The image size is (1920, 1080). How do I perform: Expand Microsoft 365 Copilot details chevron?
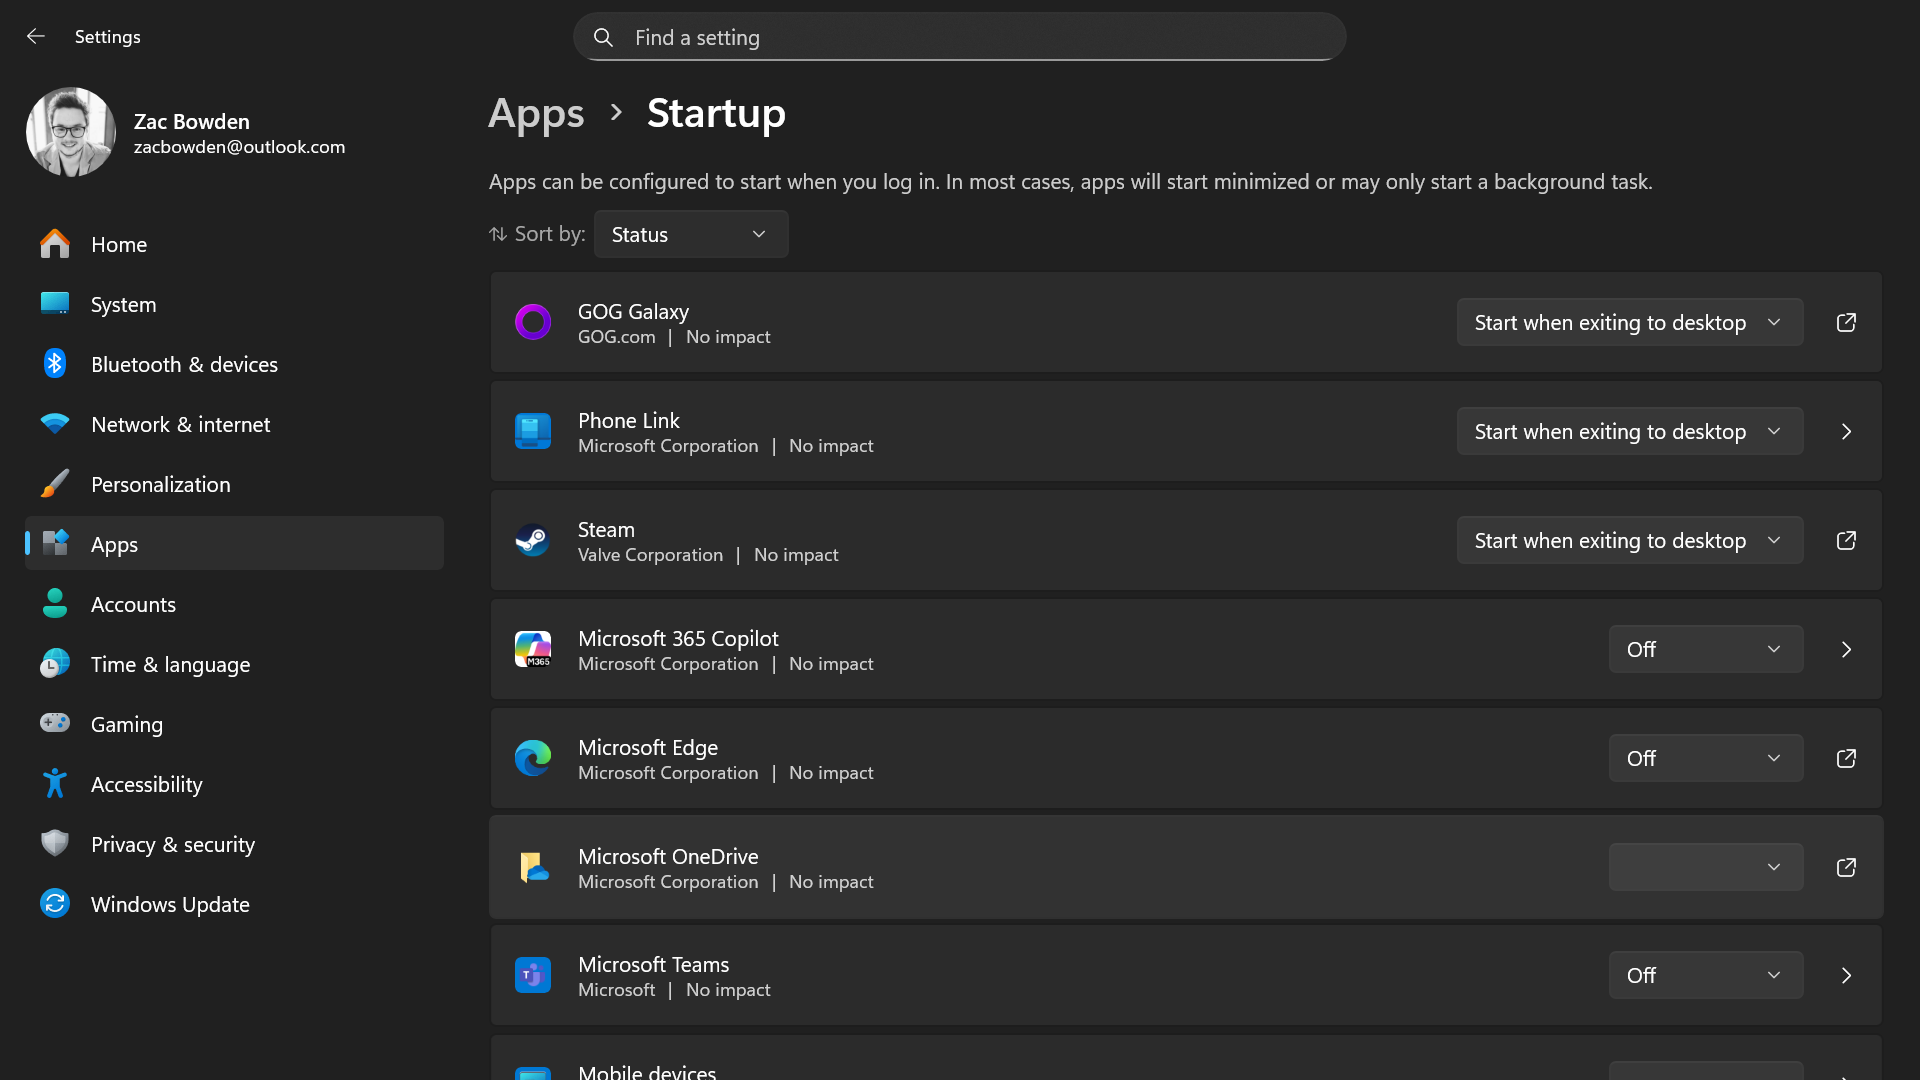(1846, 649)
